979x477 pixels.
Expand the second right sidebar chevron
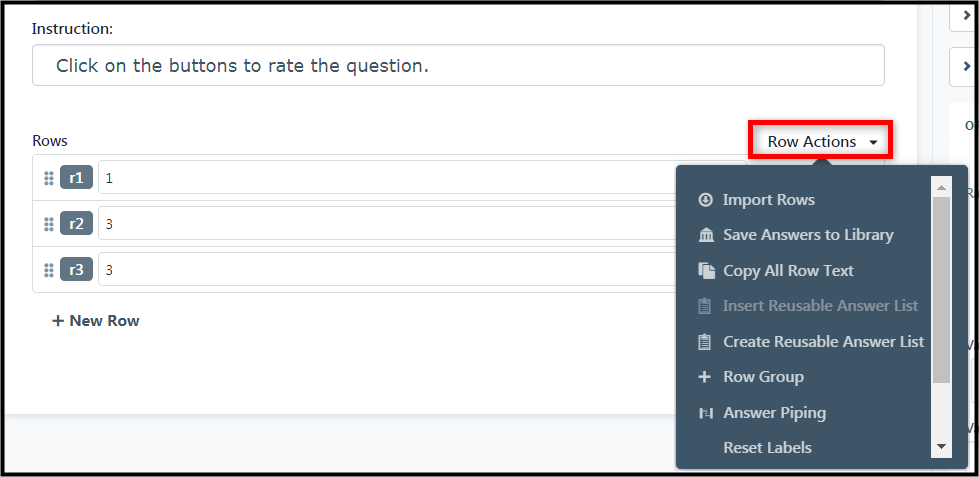pyautogui.click(x=966, y=66)
